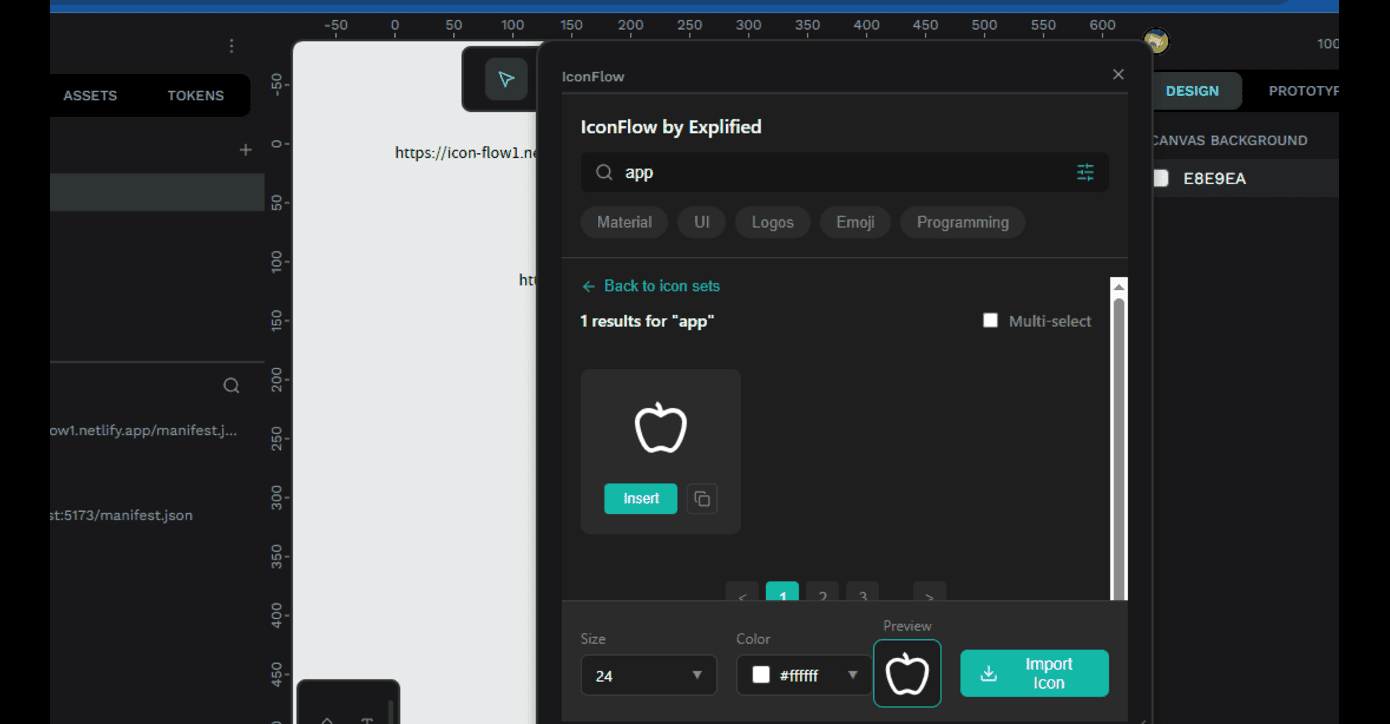Click the canvas background E8E9EA color swatch
1390x724 pixels.
[1161, 179]
